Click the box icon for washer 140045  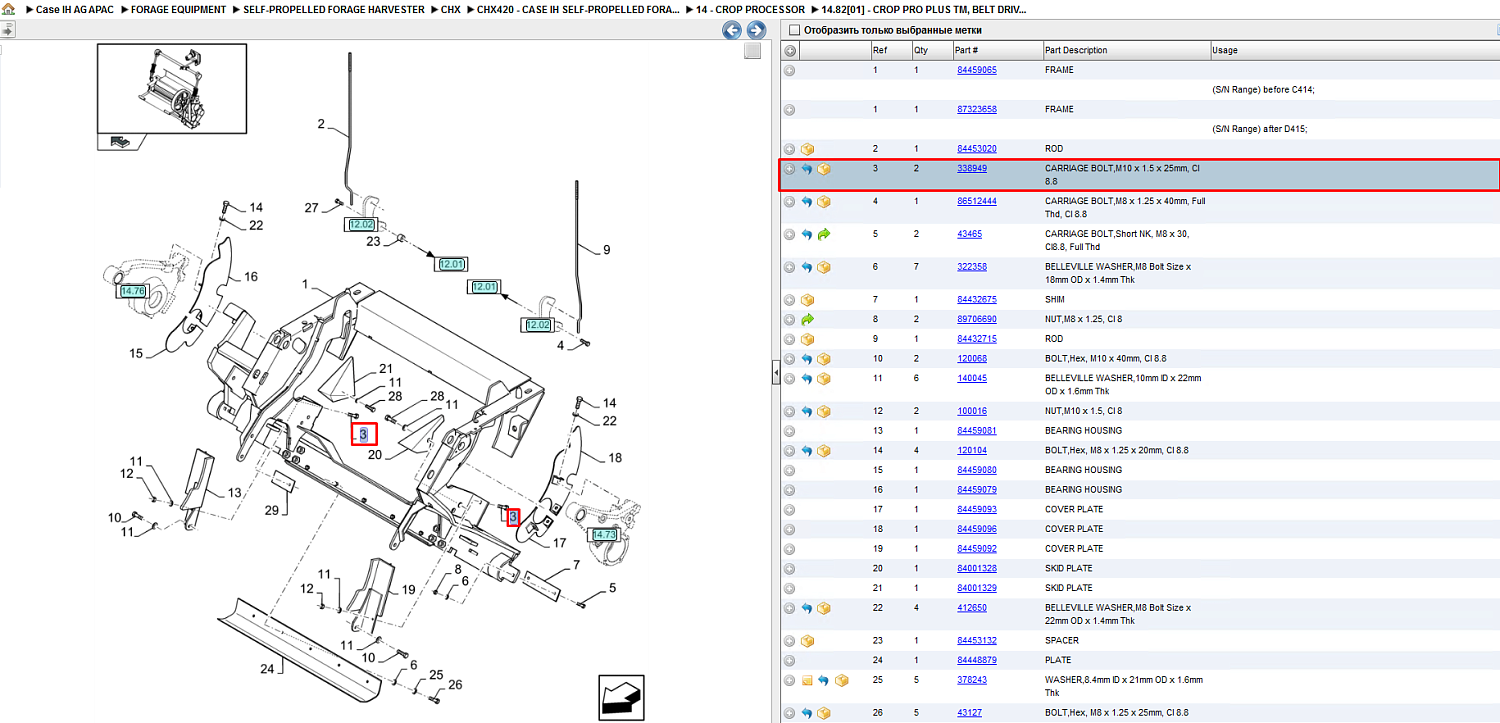tap(824, 378)
